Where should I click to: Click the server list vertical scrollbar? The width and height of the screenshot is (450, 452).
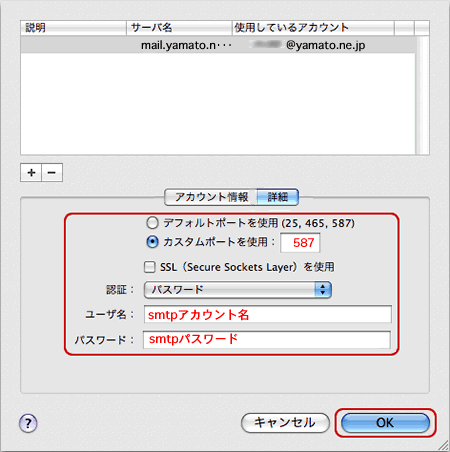click(x=422, y=95)
